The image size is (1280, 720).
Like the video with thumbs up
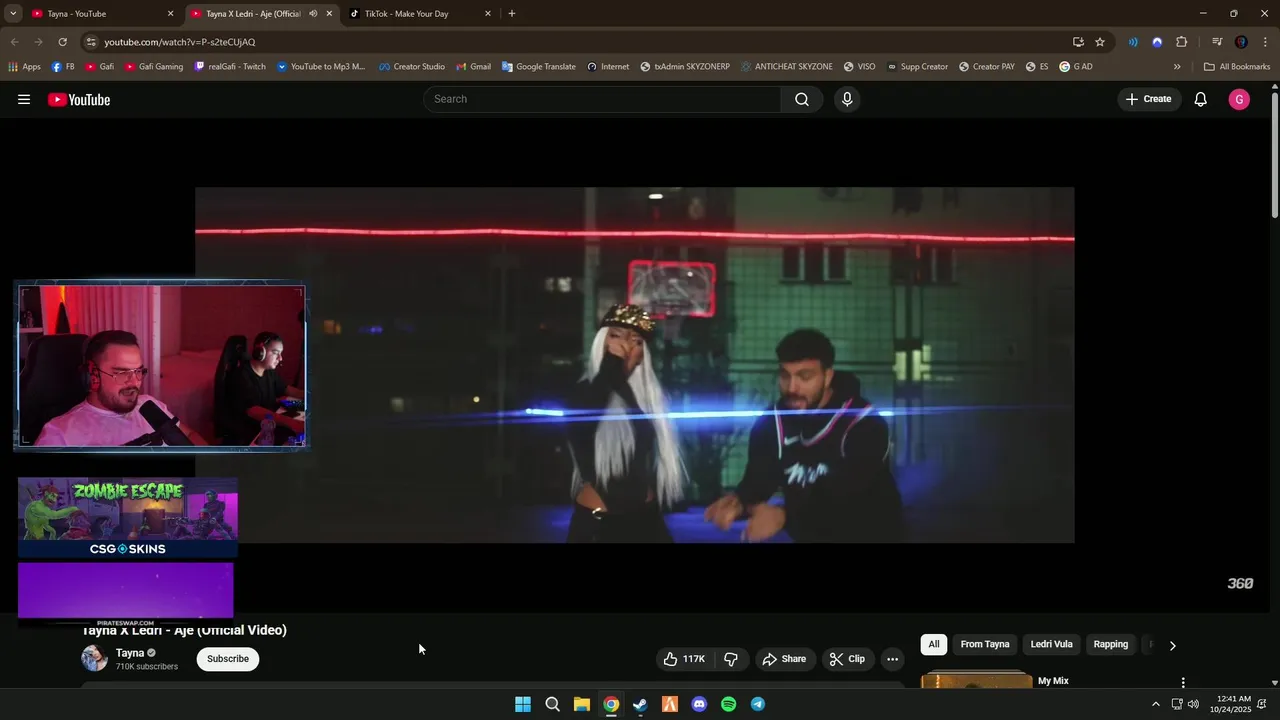tap(685, 659)
